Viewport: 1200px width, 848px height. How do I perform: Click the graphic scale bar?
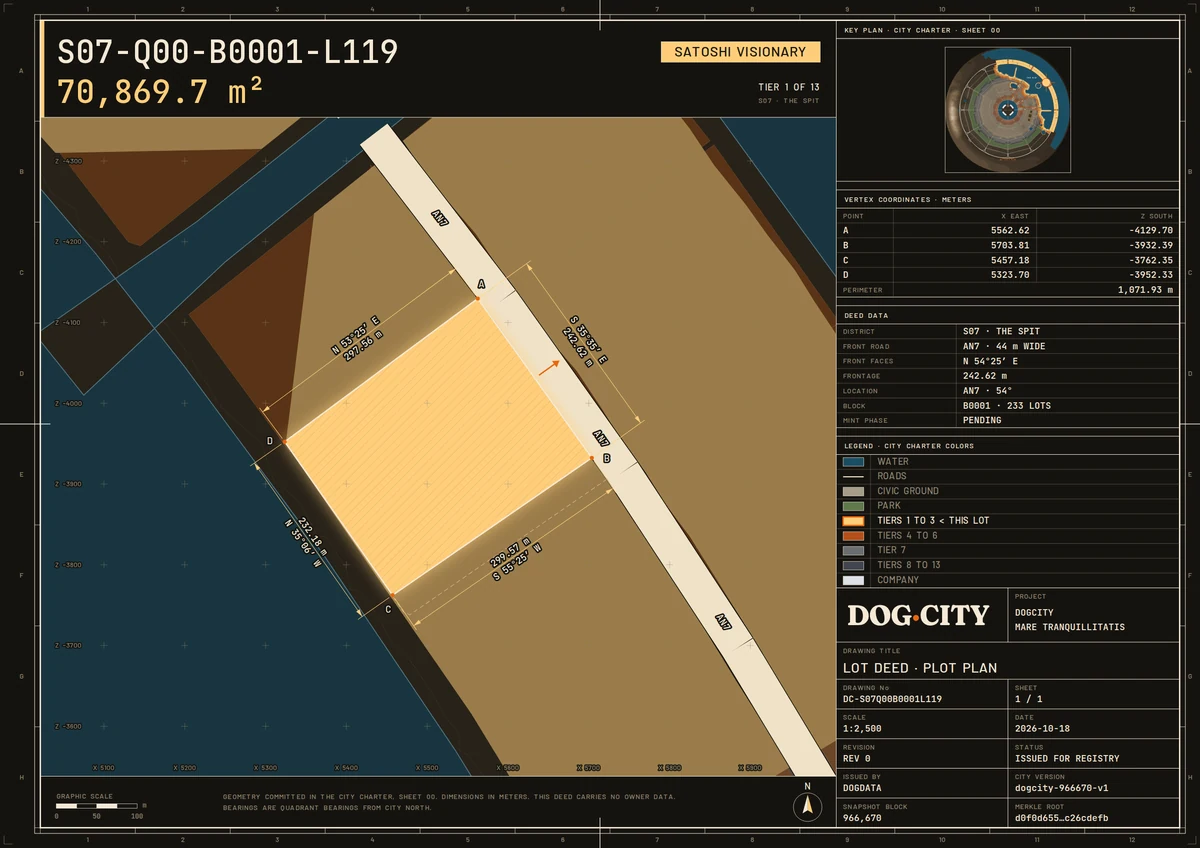click(97, 805)
